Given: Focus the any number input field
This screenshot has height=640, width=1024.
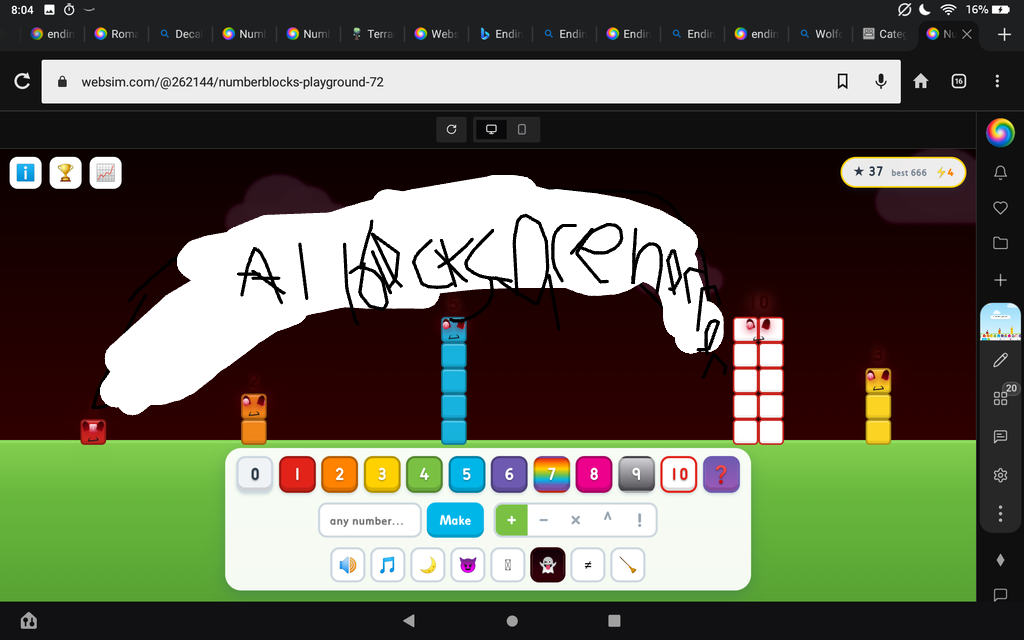Looking at the screenshot, I should coord(370,520).
